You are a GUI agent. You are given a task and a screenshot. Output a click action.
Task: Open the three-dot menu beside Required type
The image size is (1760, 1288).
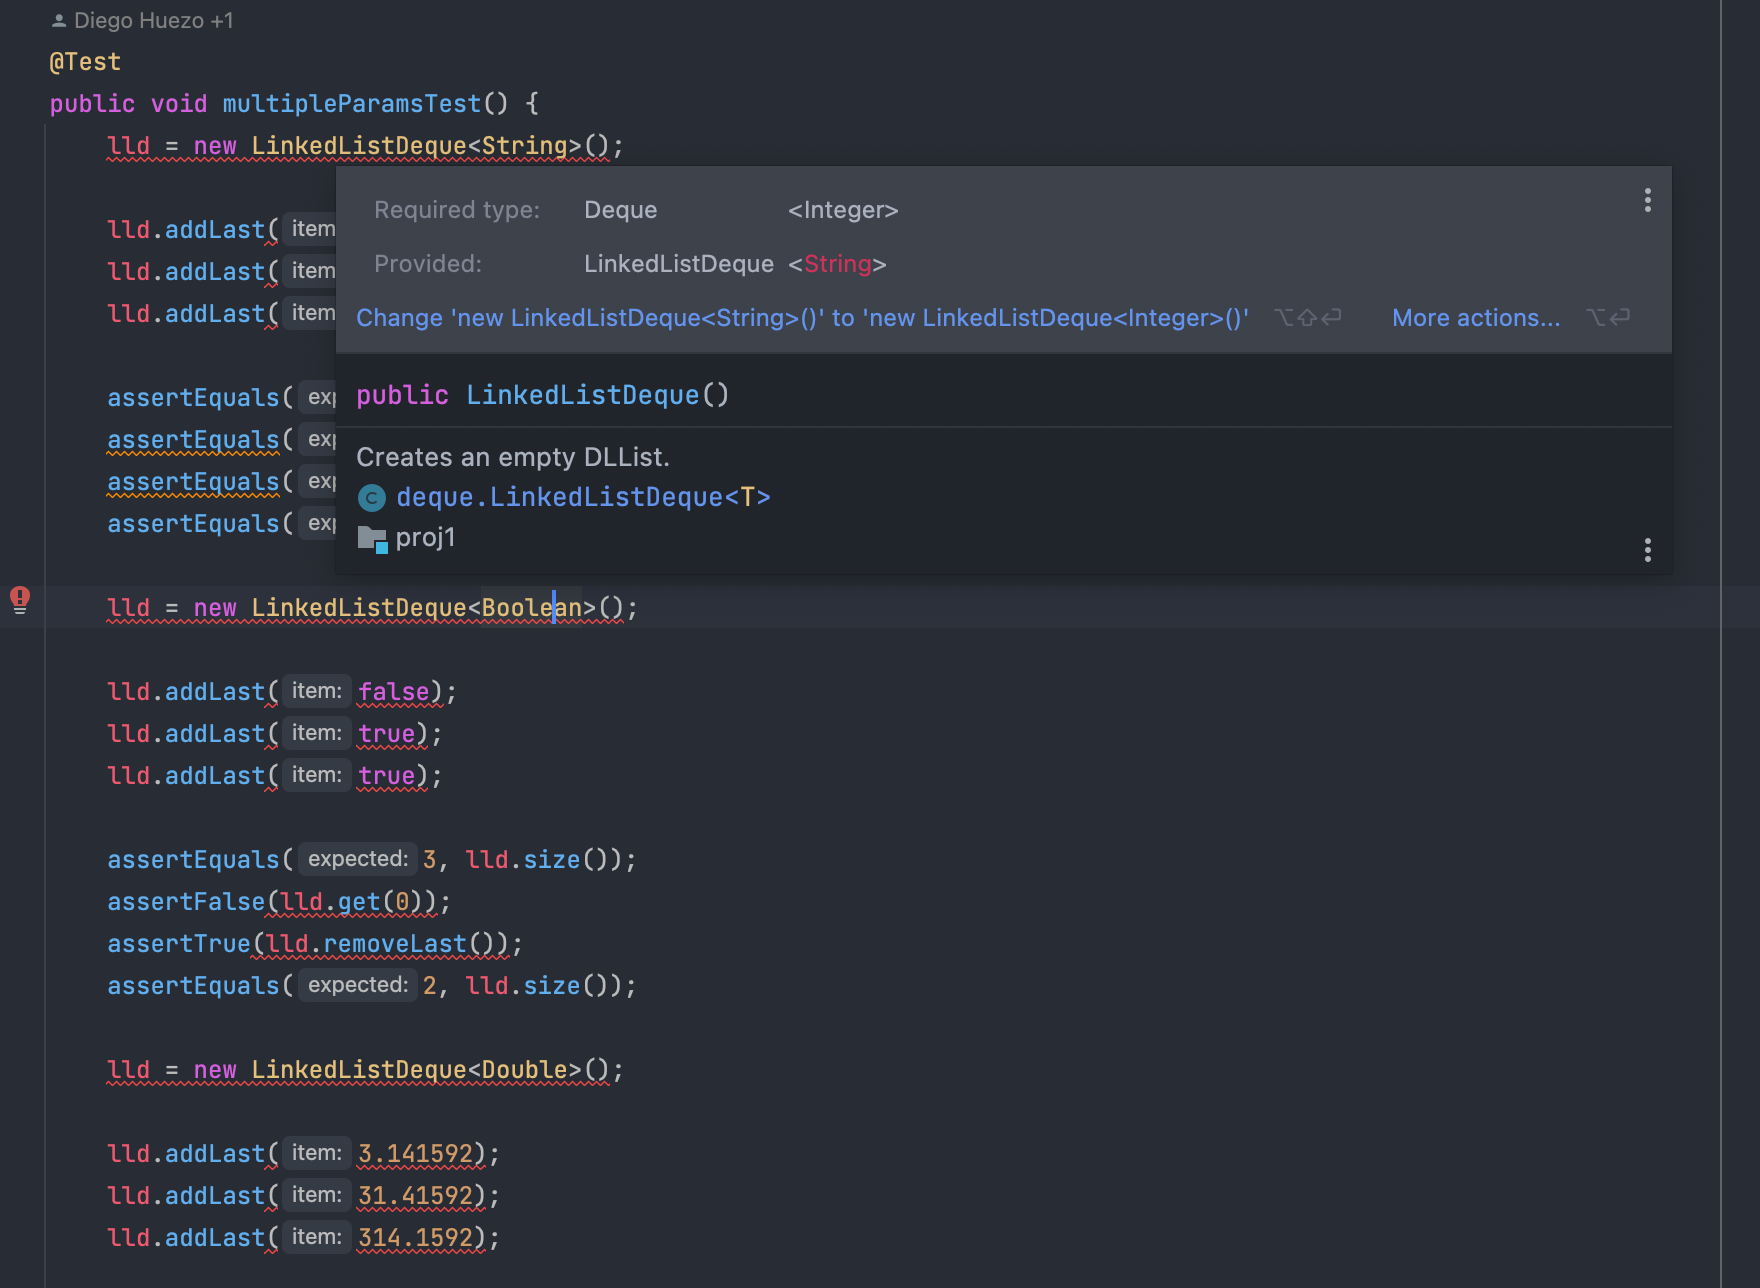click(x=1647, y=201)
